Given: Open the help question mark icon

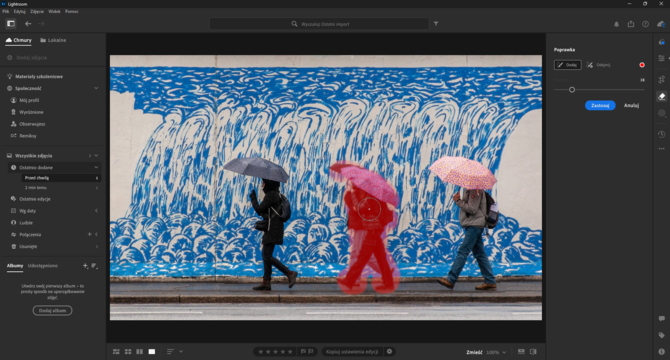Looking at the screenshot, I should pos(645,24).
